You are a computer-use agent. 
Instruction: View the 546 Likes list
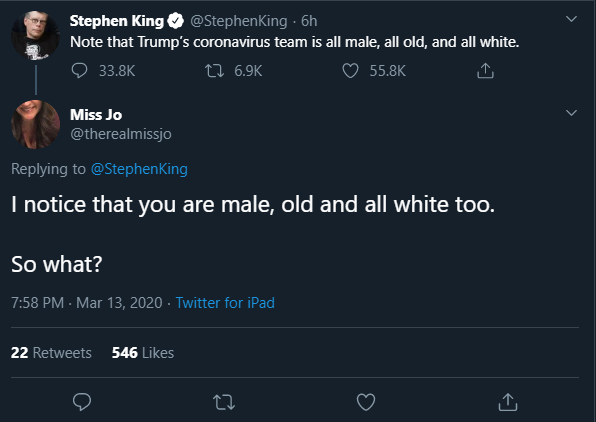click(143, 353)
